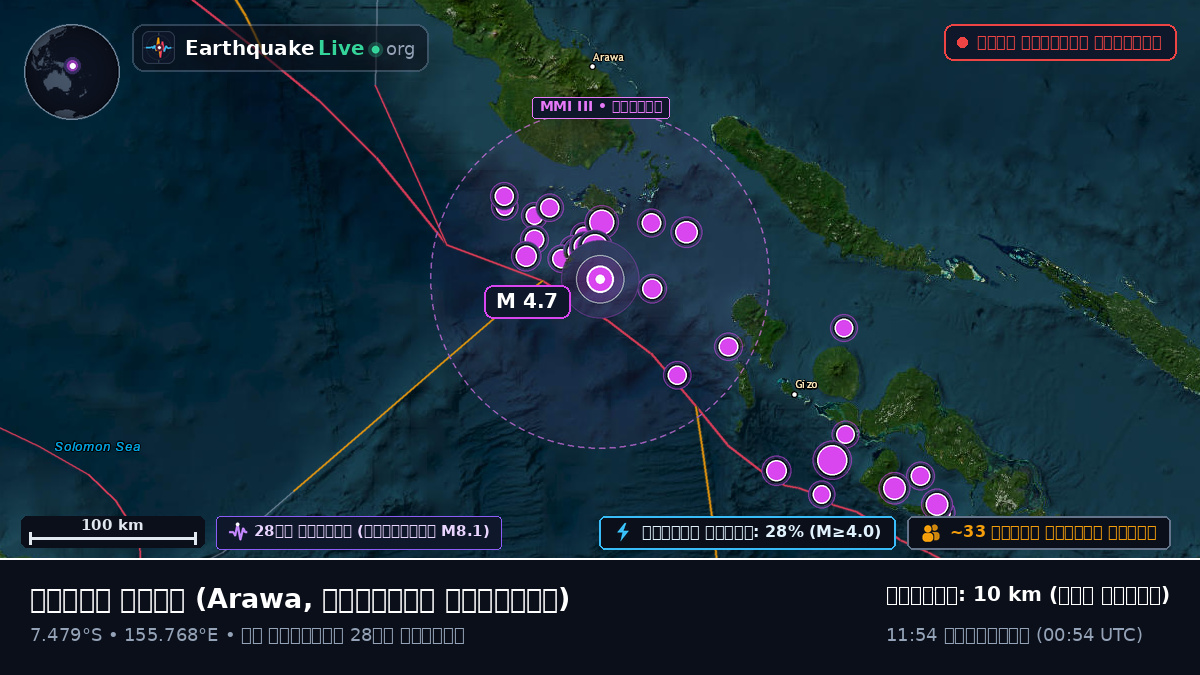Click the white town dot beside the Gizo label
The width and height of the screenshot is (1200, 675).
point(795,394)
